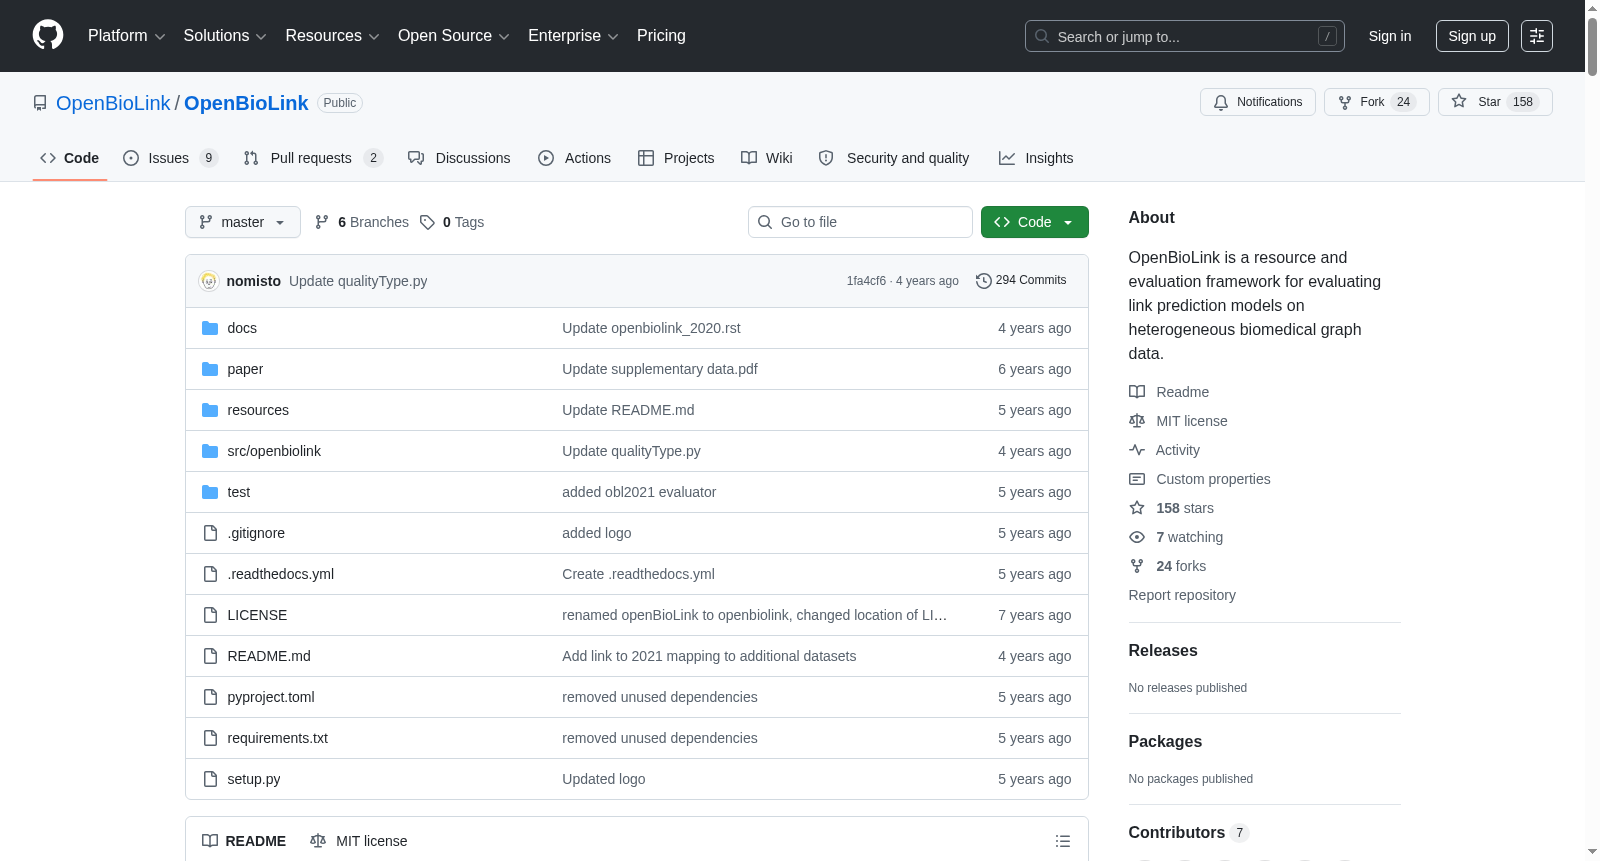Click the pyproject.toml file icon
Viewport: 1600px width, 861px height.
pyautogui.click(x=210, y=697)
